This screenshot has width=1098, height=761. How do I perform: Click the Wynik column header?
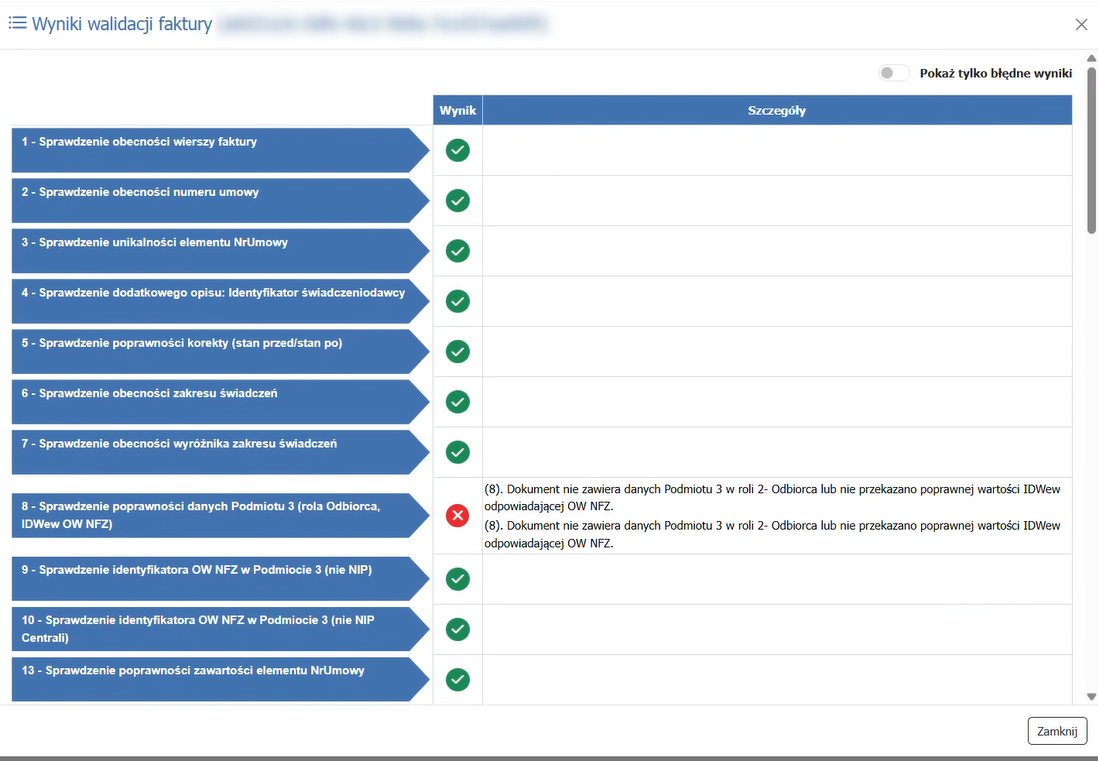click(x=458, y=110)
